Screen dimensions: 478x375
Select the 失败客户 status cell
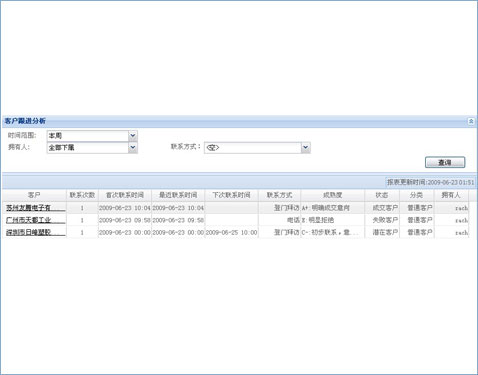tap(382, 220)
